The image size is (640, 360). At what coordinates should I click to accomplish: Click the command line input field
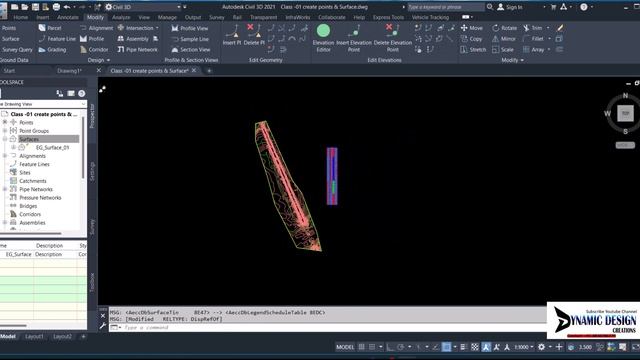(327, 327)
